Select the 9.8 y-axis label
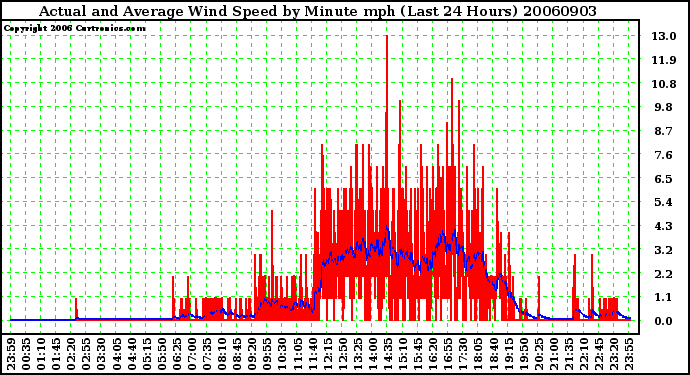The width and height of the screenshot is (690, 375). point(664,107)
